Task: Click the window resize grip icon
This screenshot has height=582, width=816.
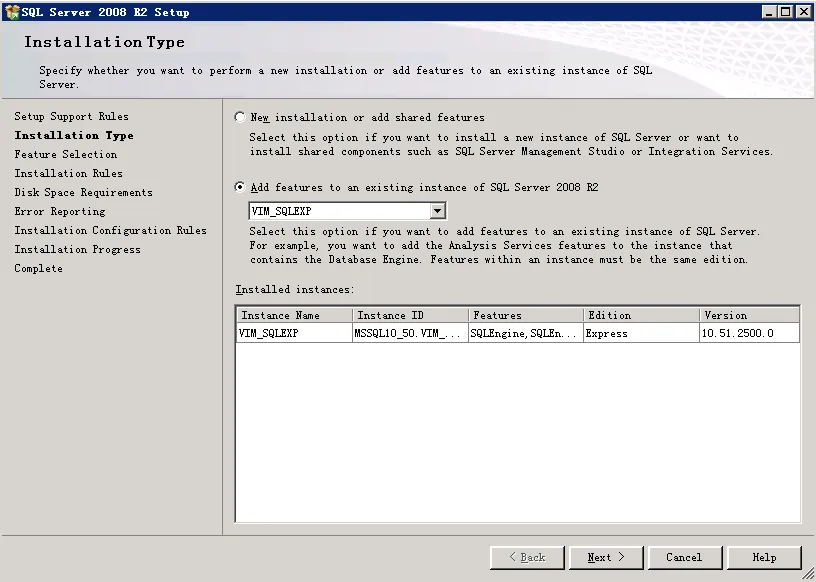Action: (x=808, y=574)
